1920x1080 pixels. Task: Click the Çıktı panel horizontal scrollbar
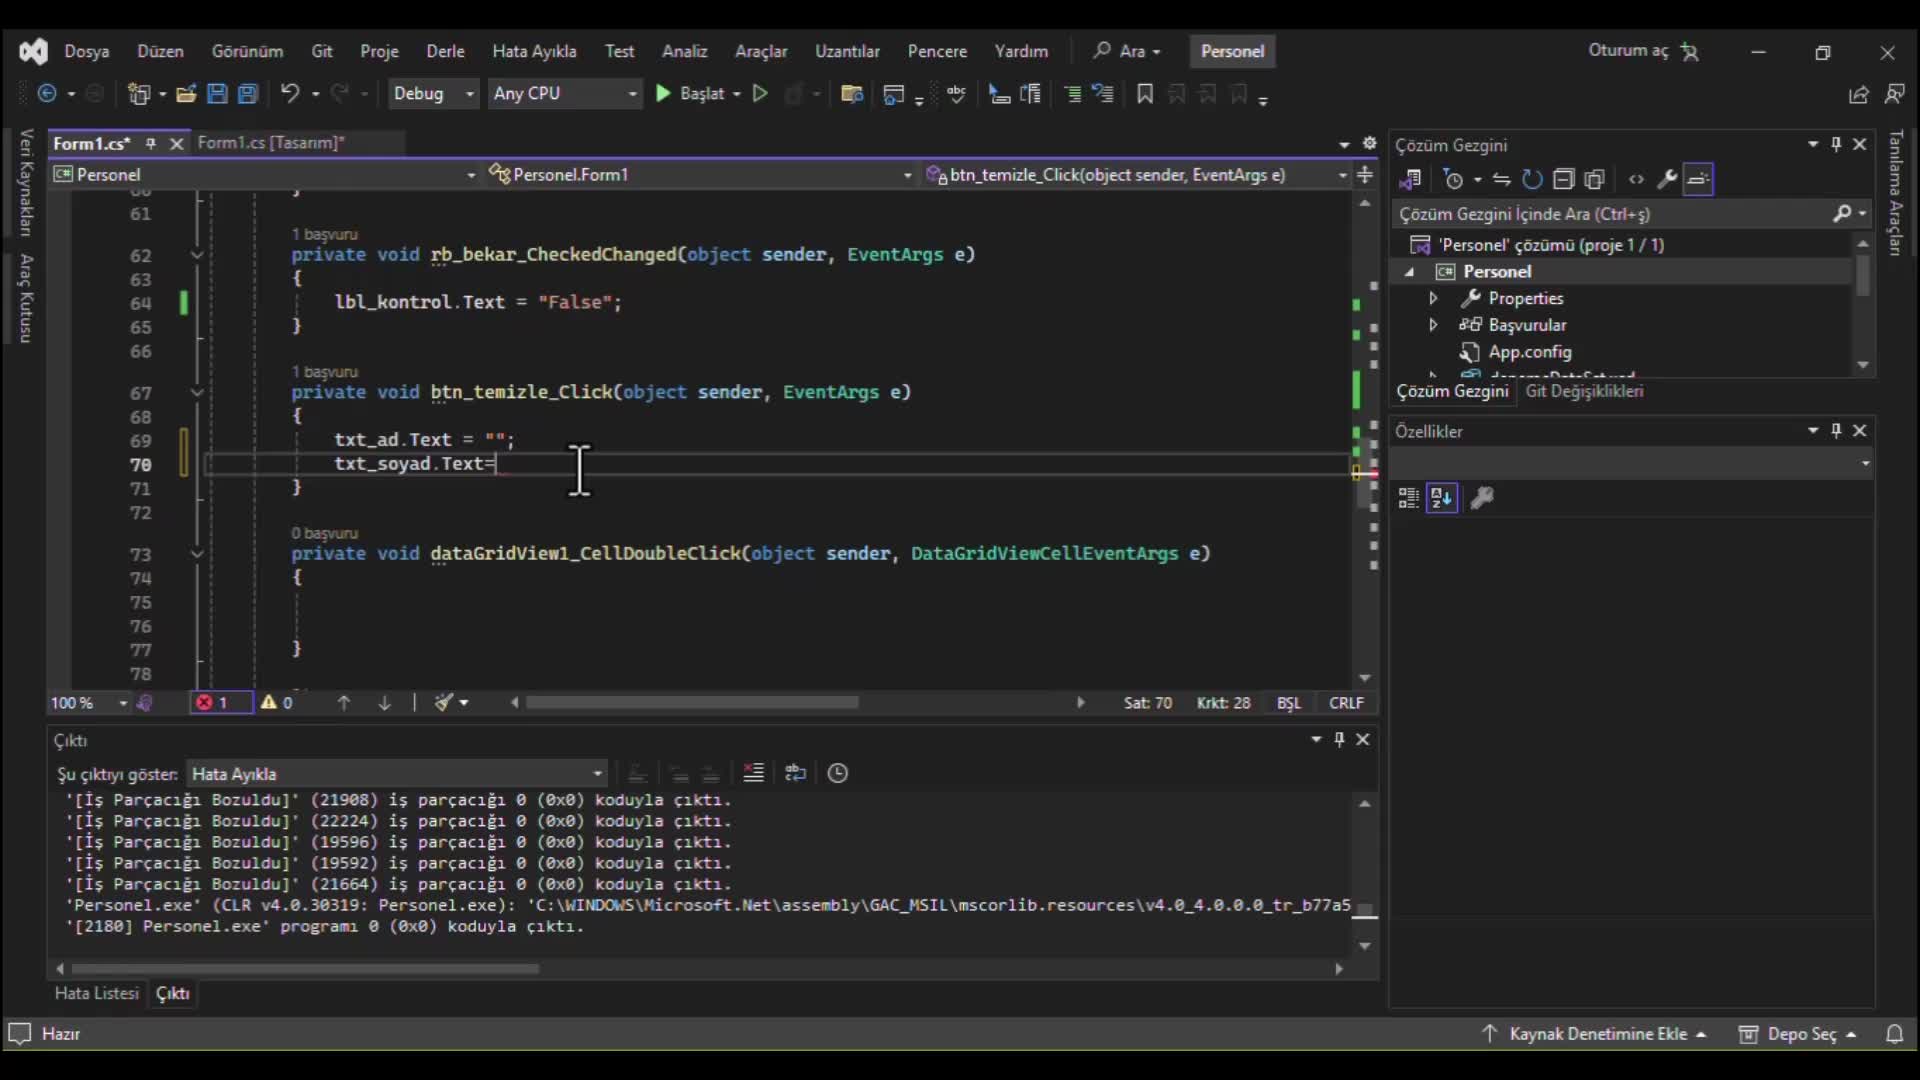tap(305, 969)
